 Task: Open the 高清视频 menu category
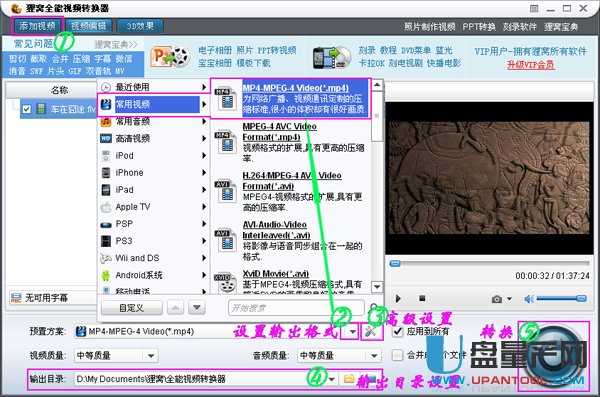153,138
